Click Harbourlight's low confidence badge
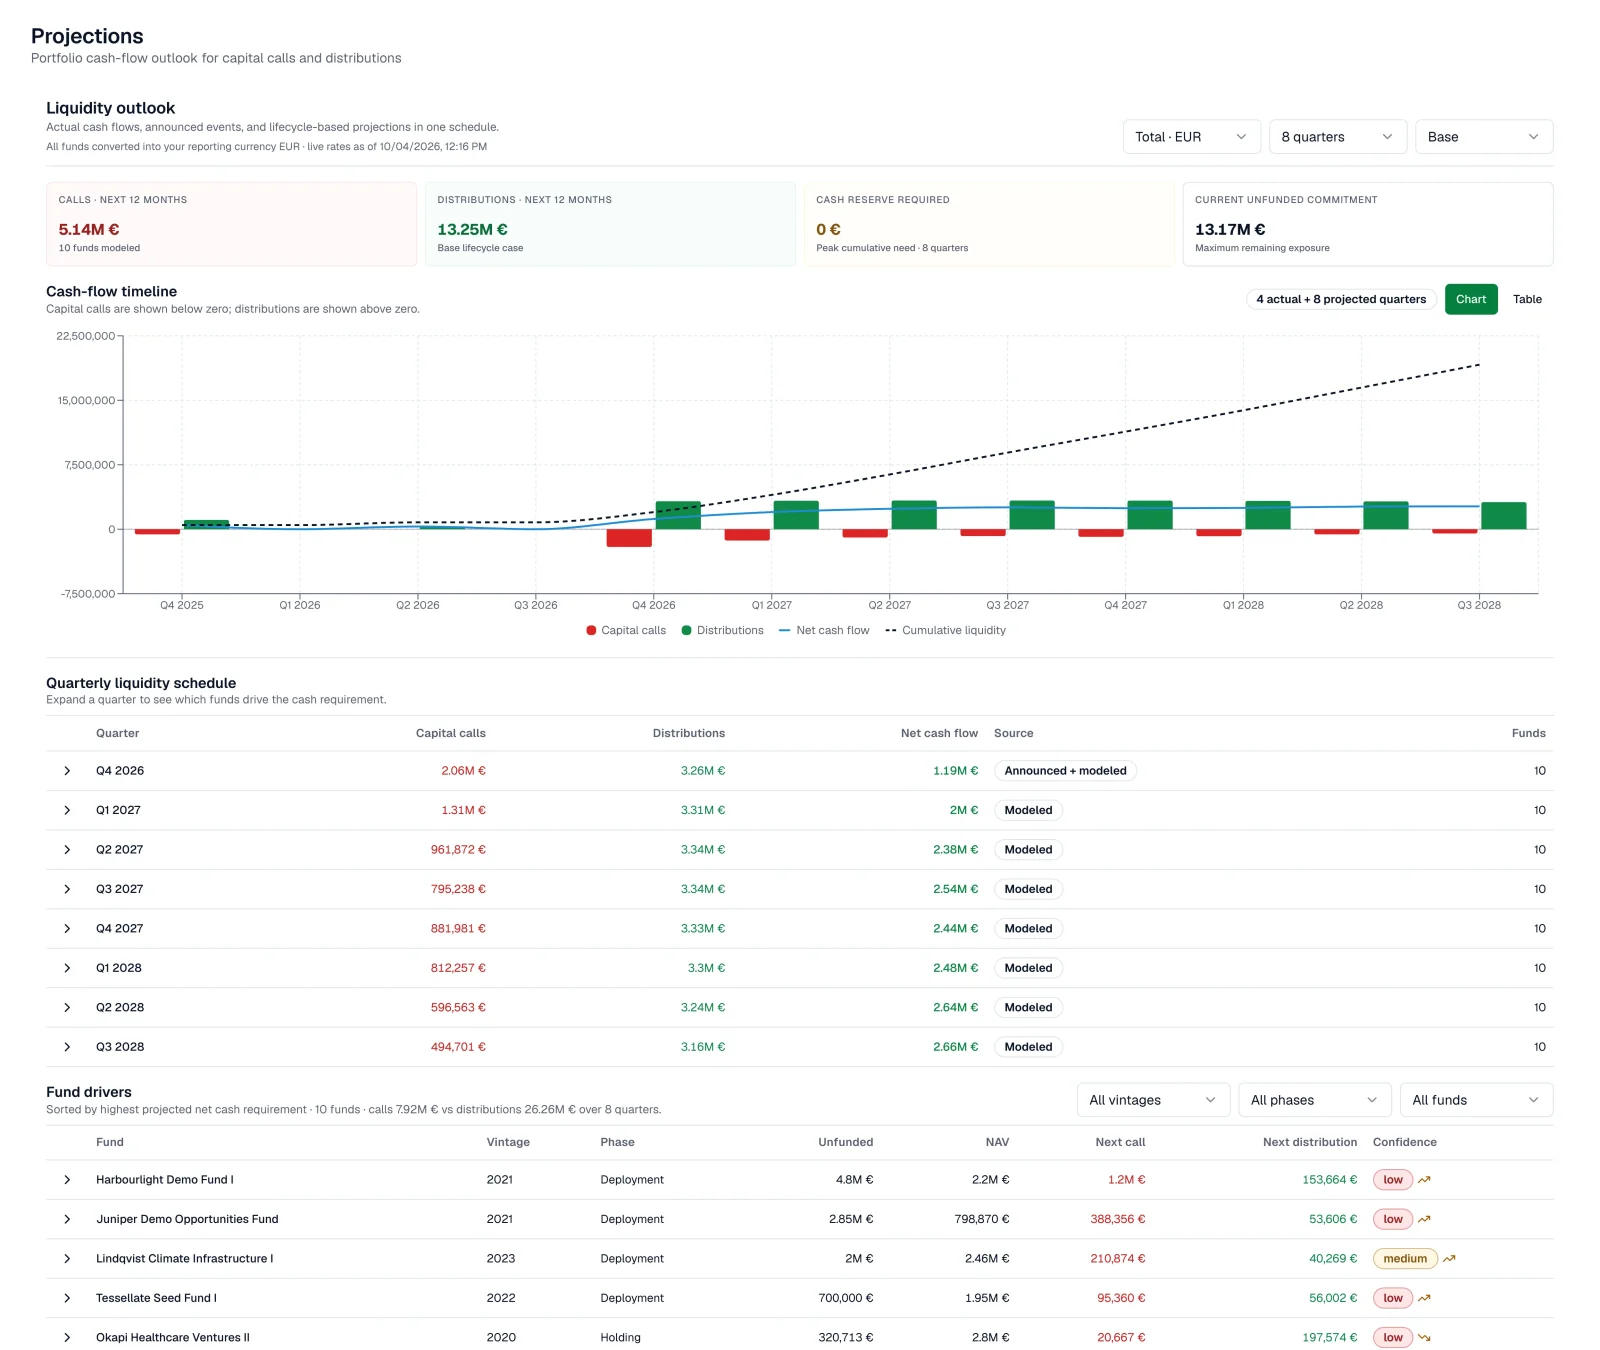 1393,1180
